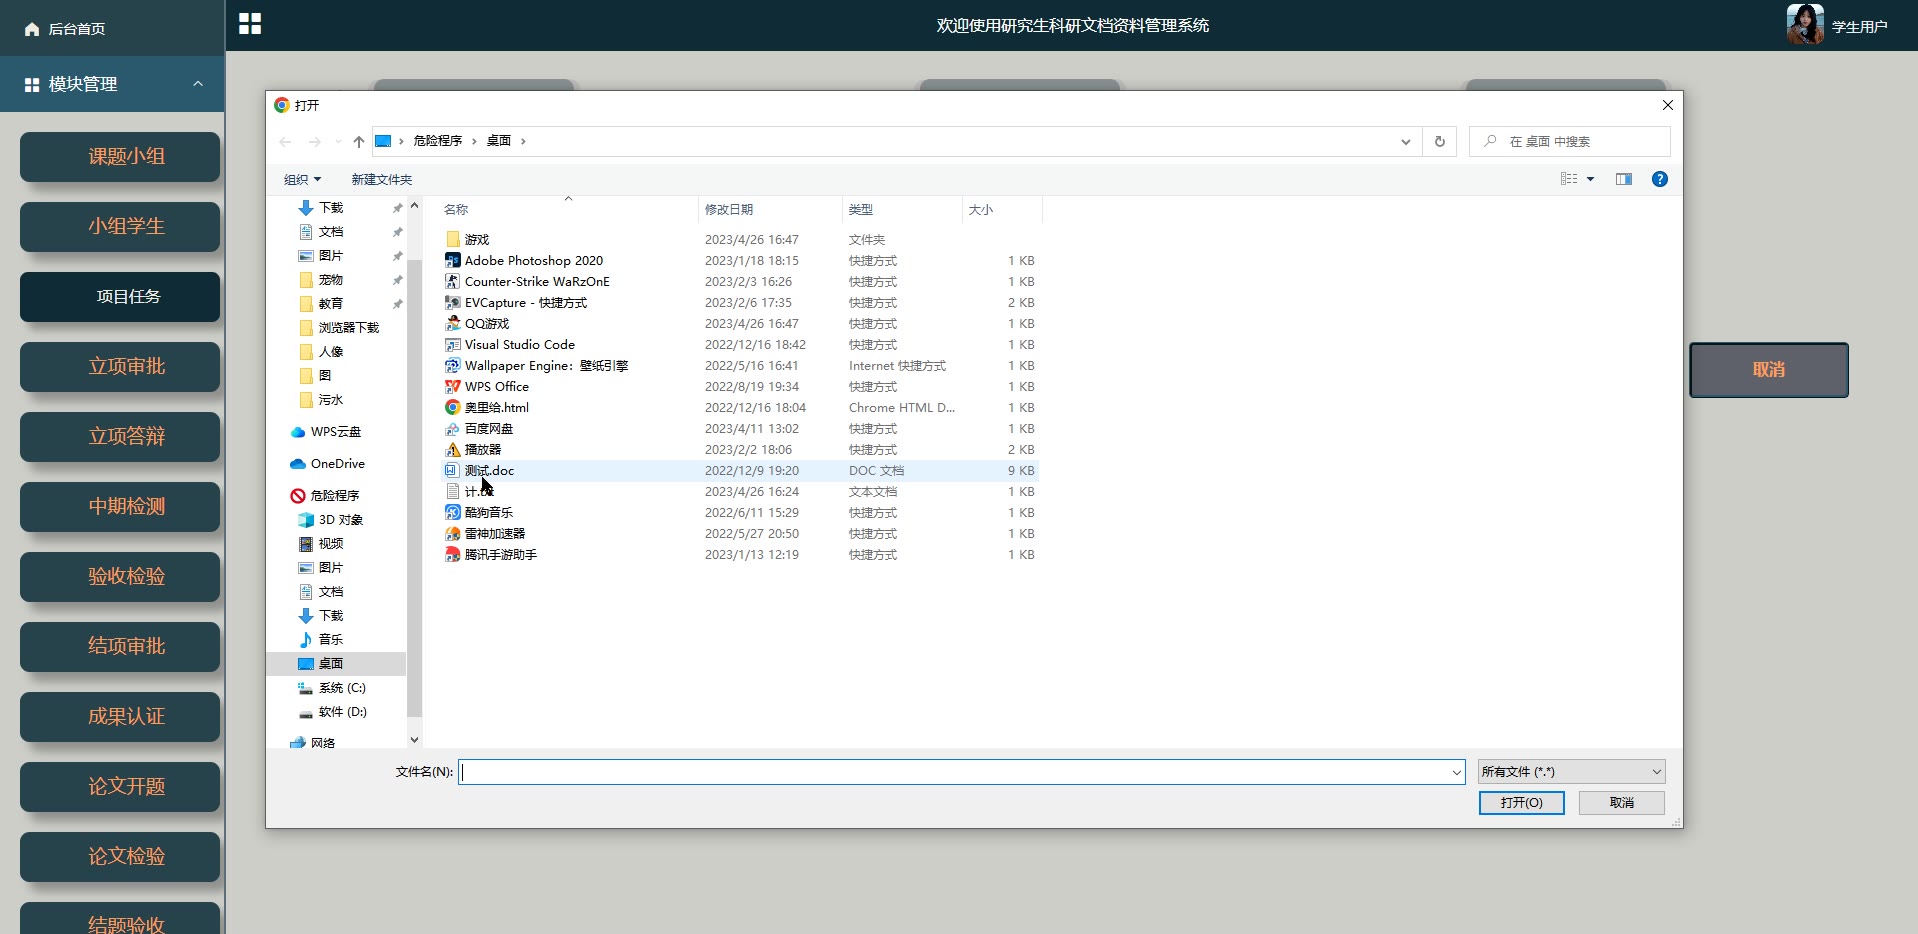Viewport: 1918px width, 934px height.
Task: Open the 立项审批 sidebar menu item
Action: click(x=120, y=367)
